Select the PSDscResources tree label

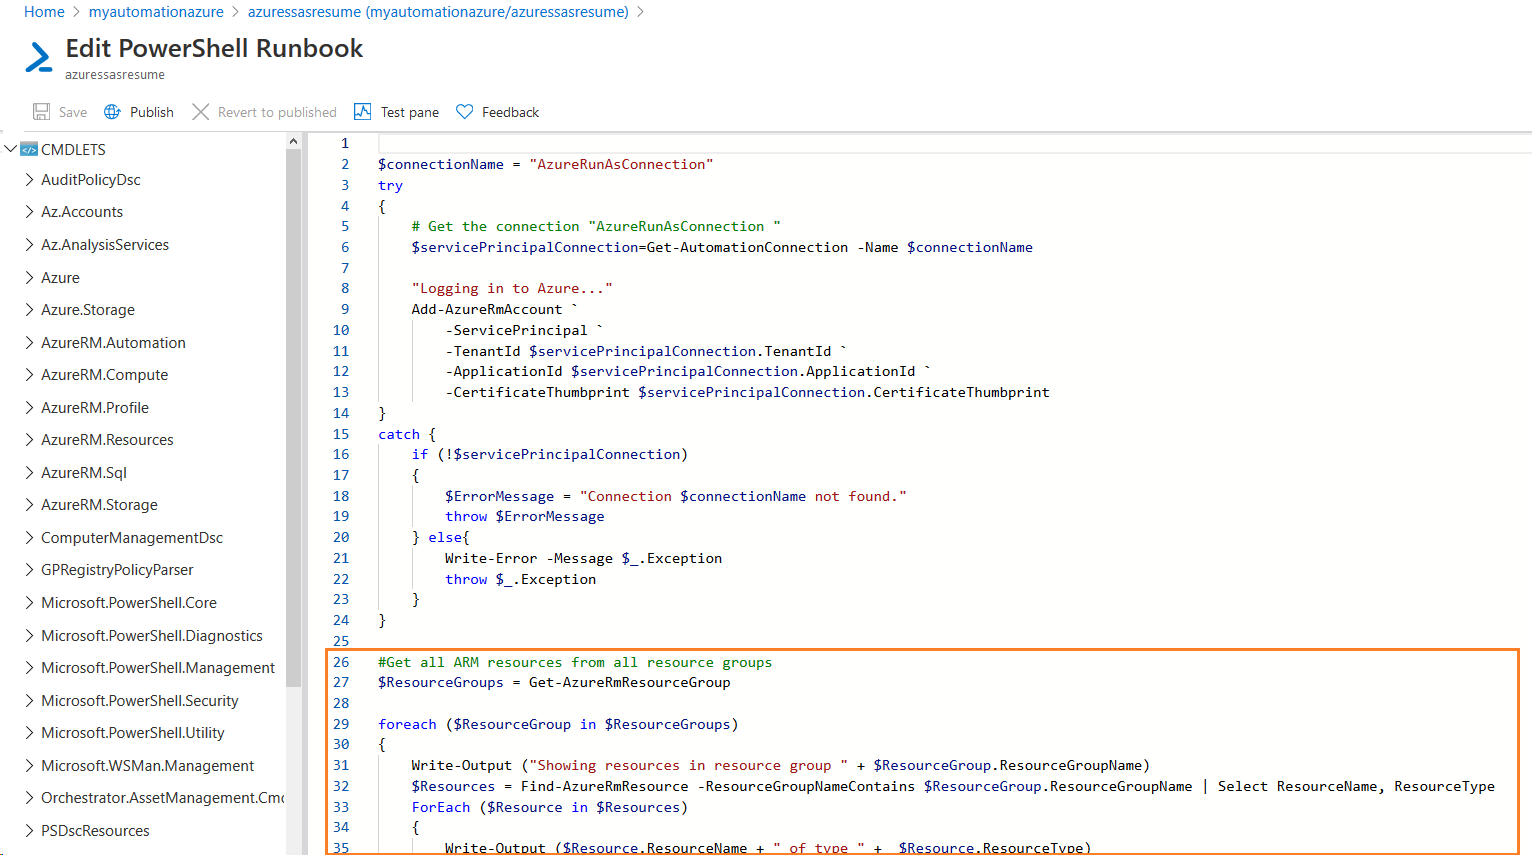[95, 831]
